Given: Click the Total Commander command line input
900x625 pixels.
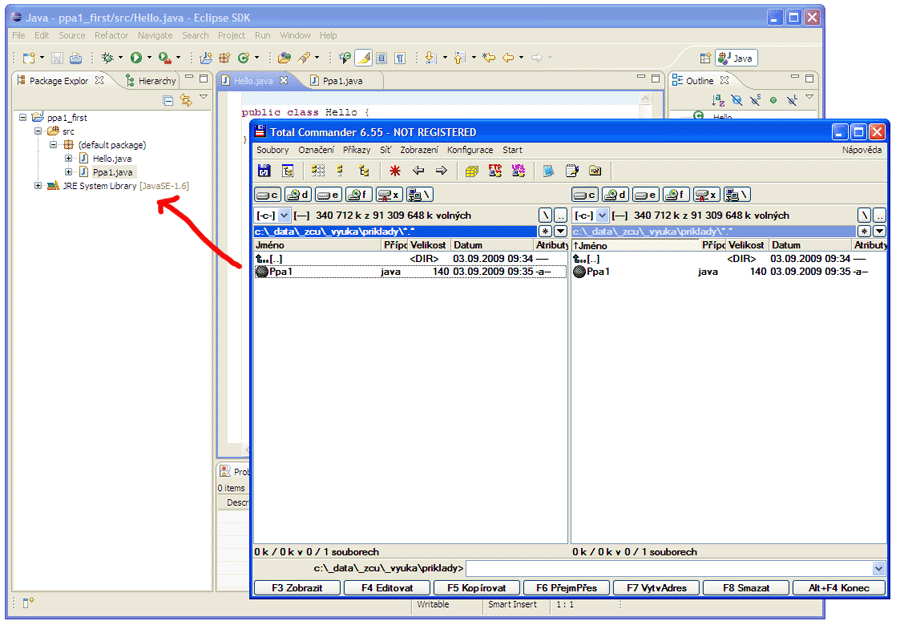Looking at the screenshot, I should (x=669, y=568).
